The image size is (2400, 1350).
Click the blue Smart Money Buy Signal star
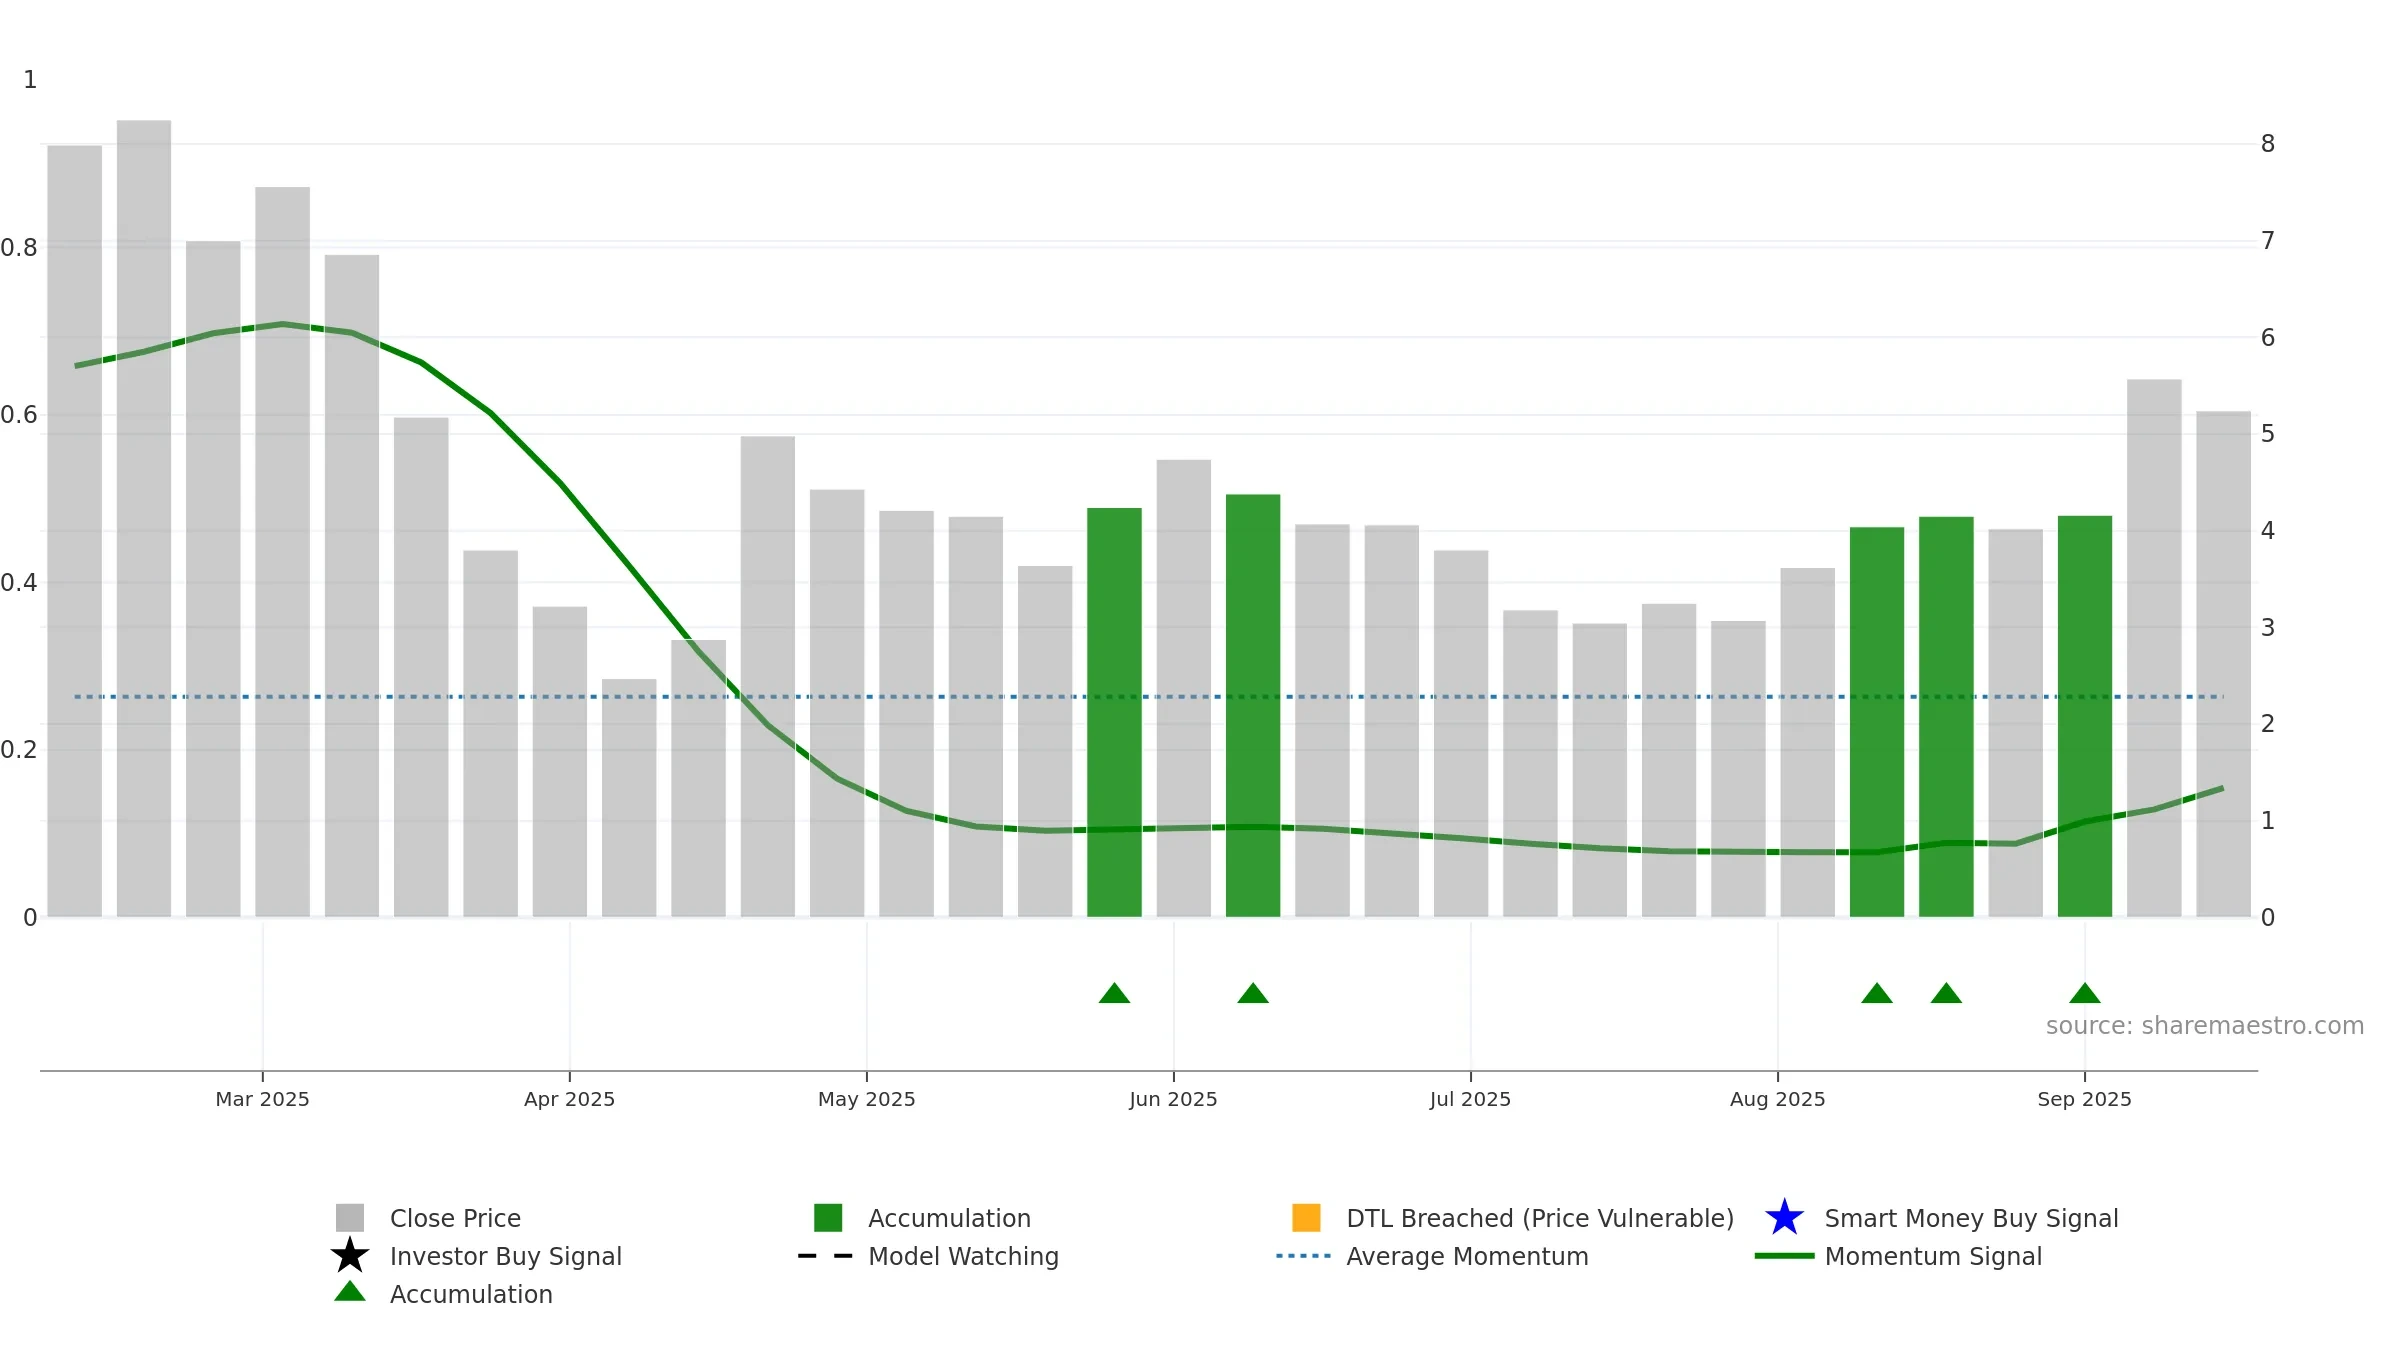[x=1784, y=1218]
